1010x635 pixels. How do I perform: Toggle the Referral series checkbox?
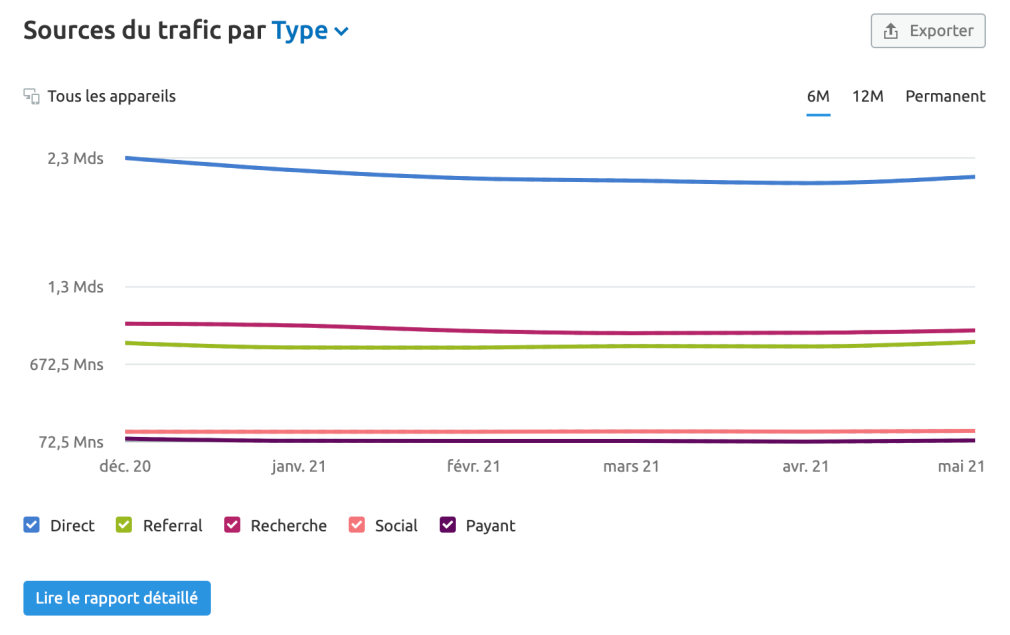(124, 525)
